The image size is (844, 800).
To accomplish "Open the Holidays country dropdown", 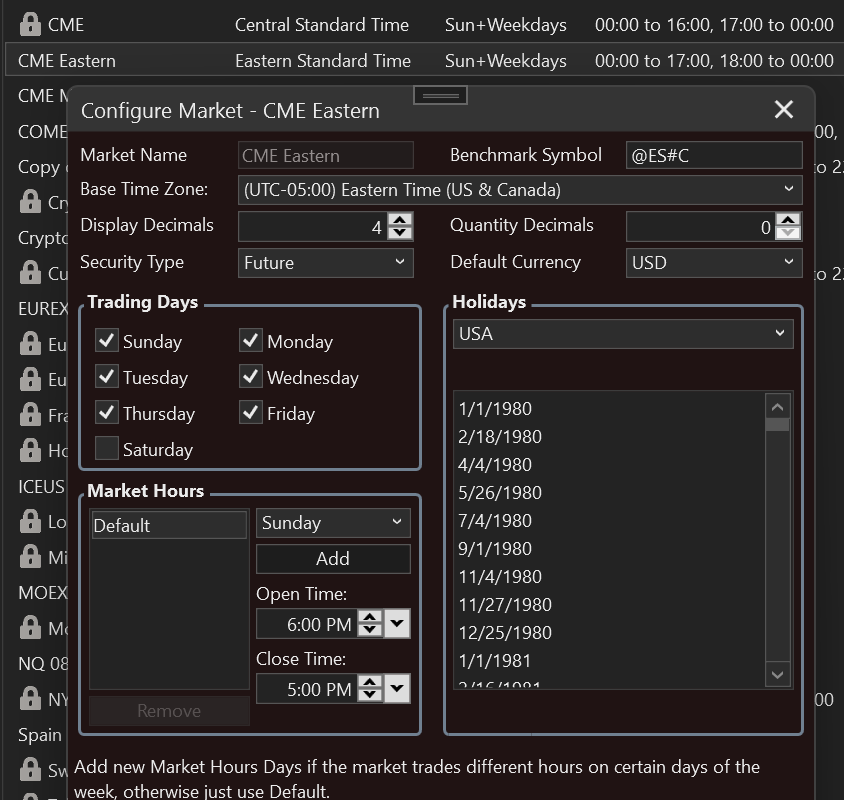I will click(623, 334).
